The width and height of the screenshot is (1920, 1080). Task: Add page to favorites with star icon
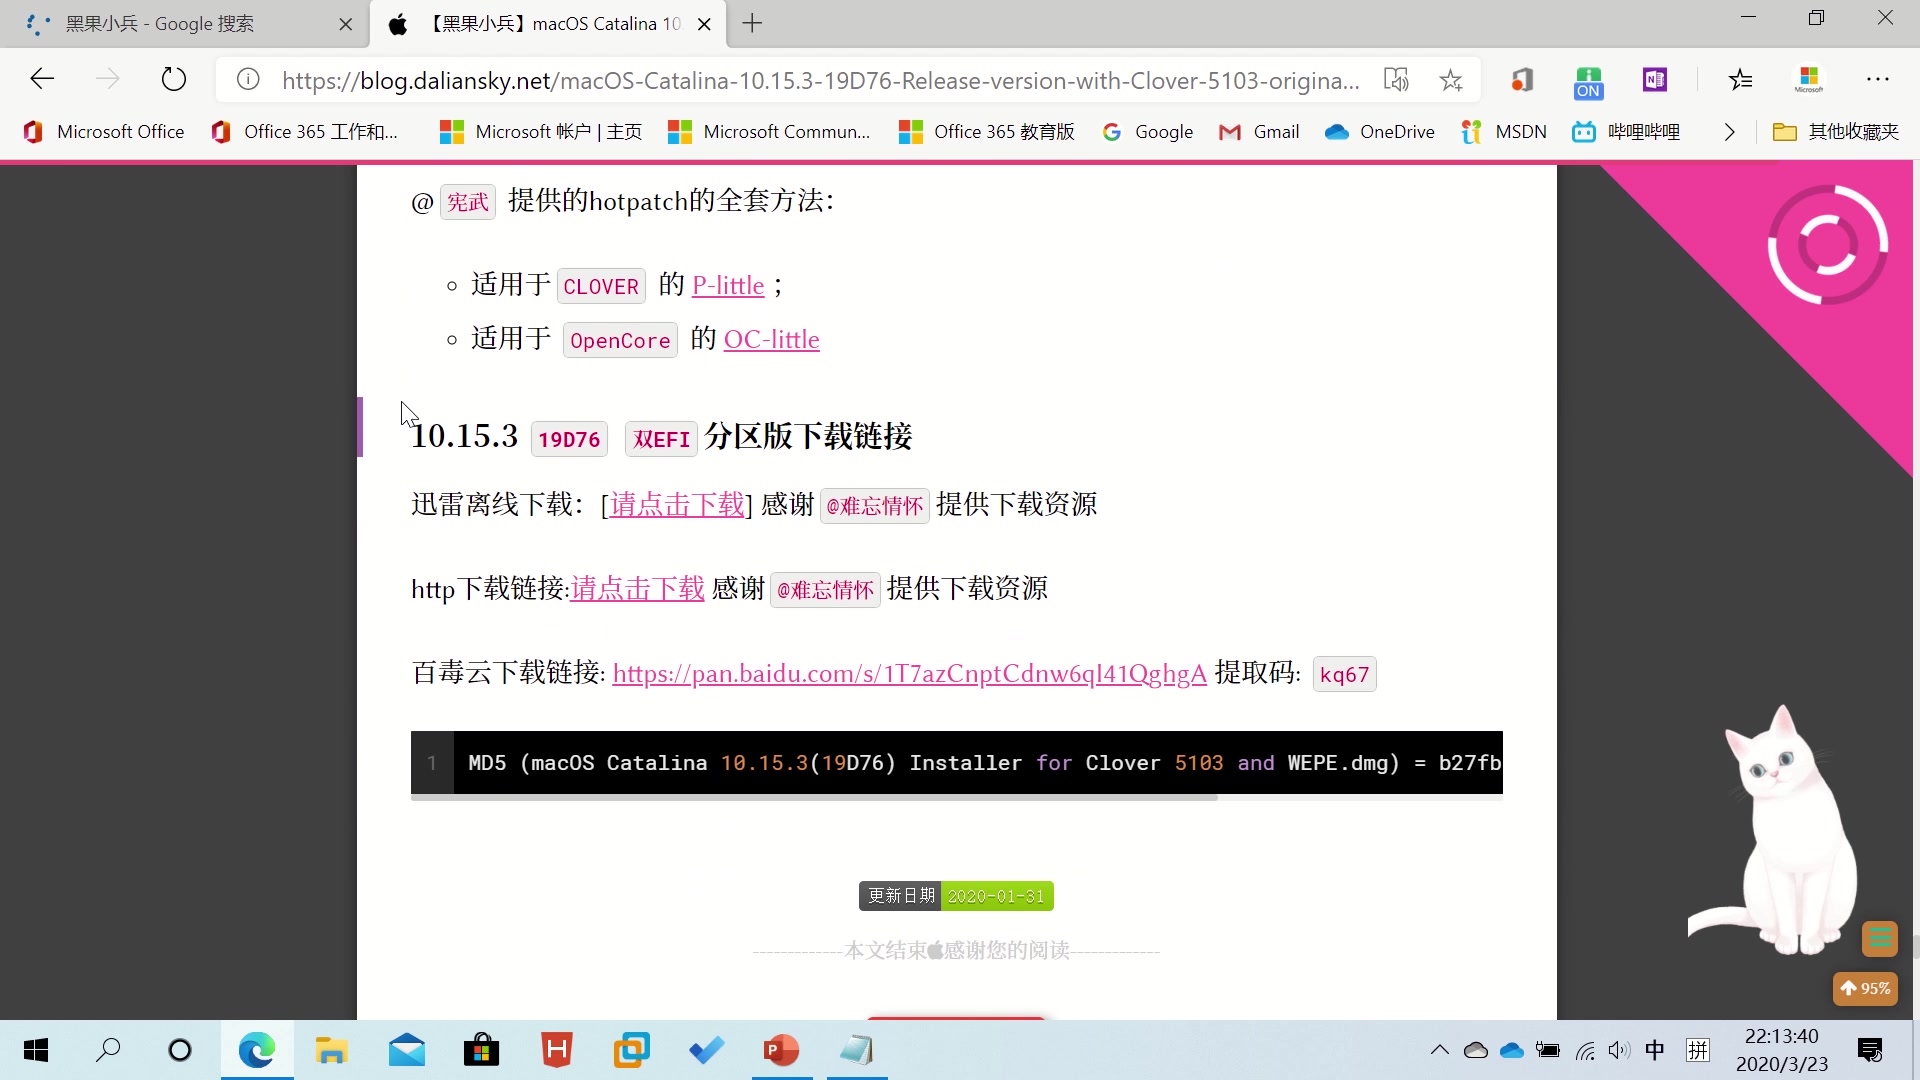point(1451,80)
